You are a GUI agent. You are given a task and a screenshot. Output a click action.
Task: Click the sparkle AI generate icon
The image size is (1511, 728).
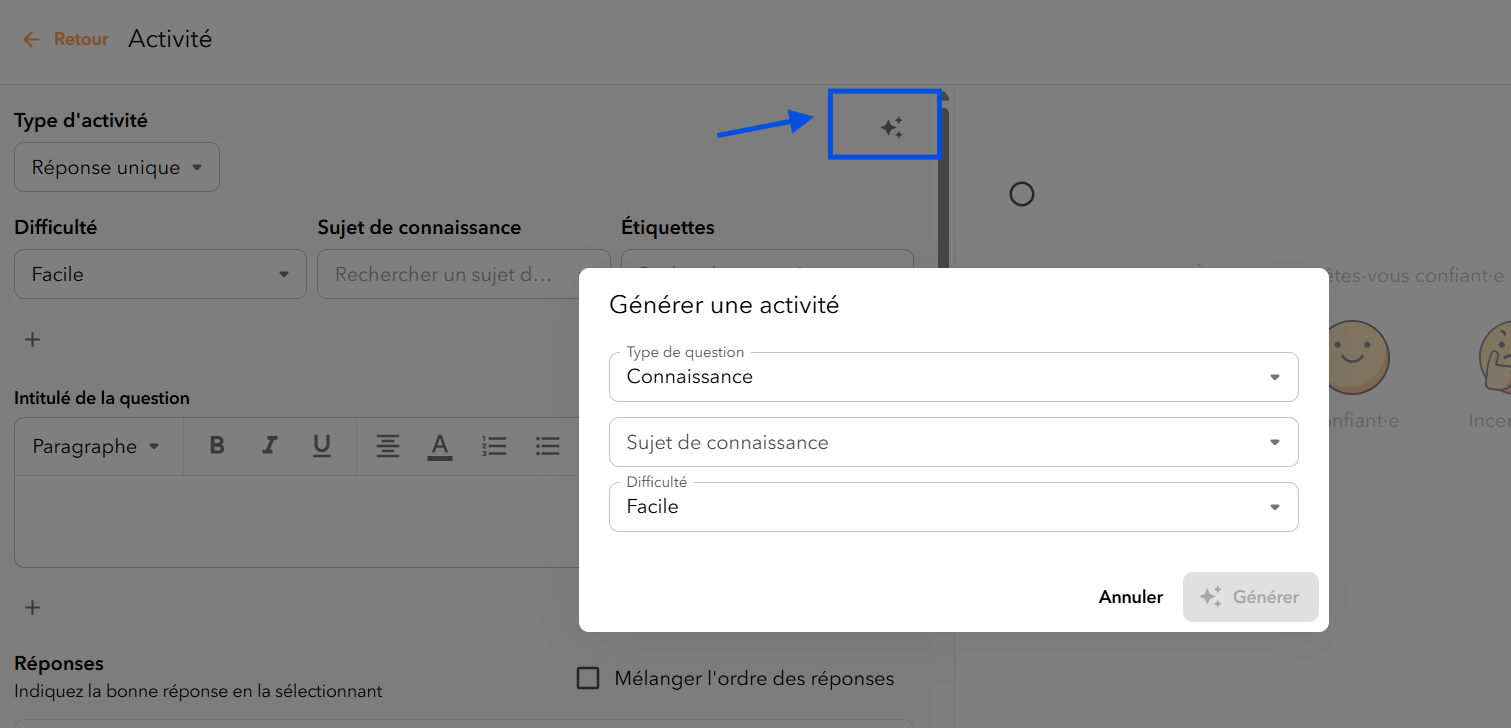pos(891,127)
